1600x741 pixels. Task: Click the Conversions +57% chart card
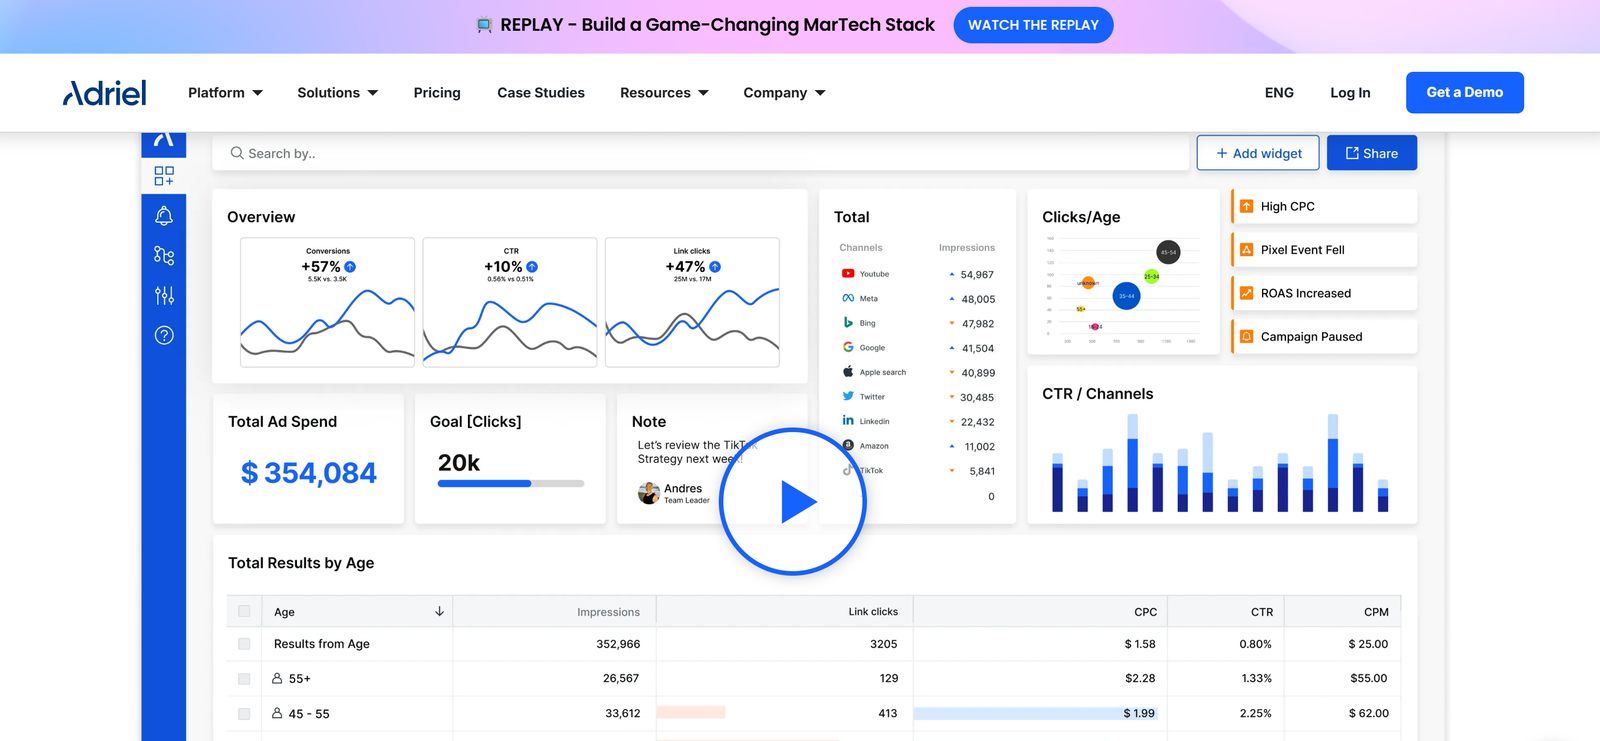(327, 302)
